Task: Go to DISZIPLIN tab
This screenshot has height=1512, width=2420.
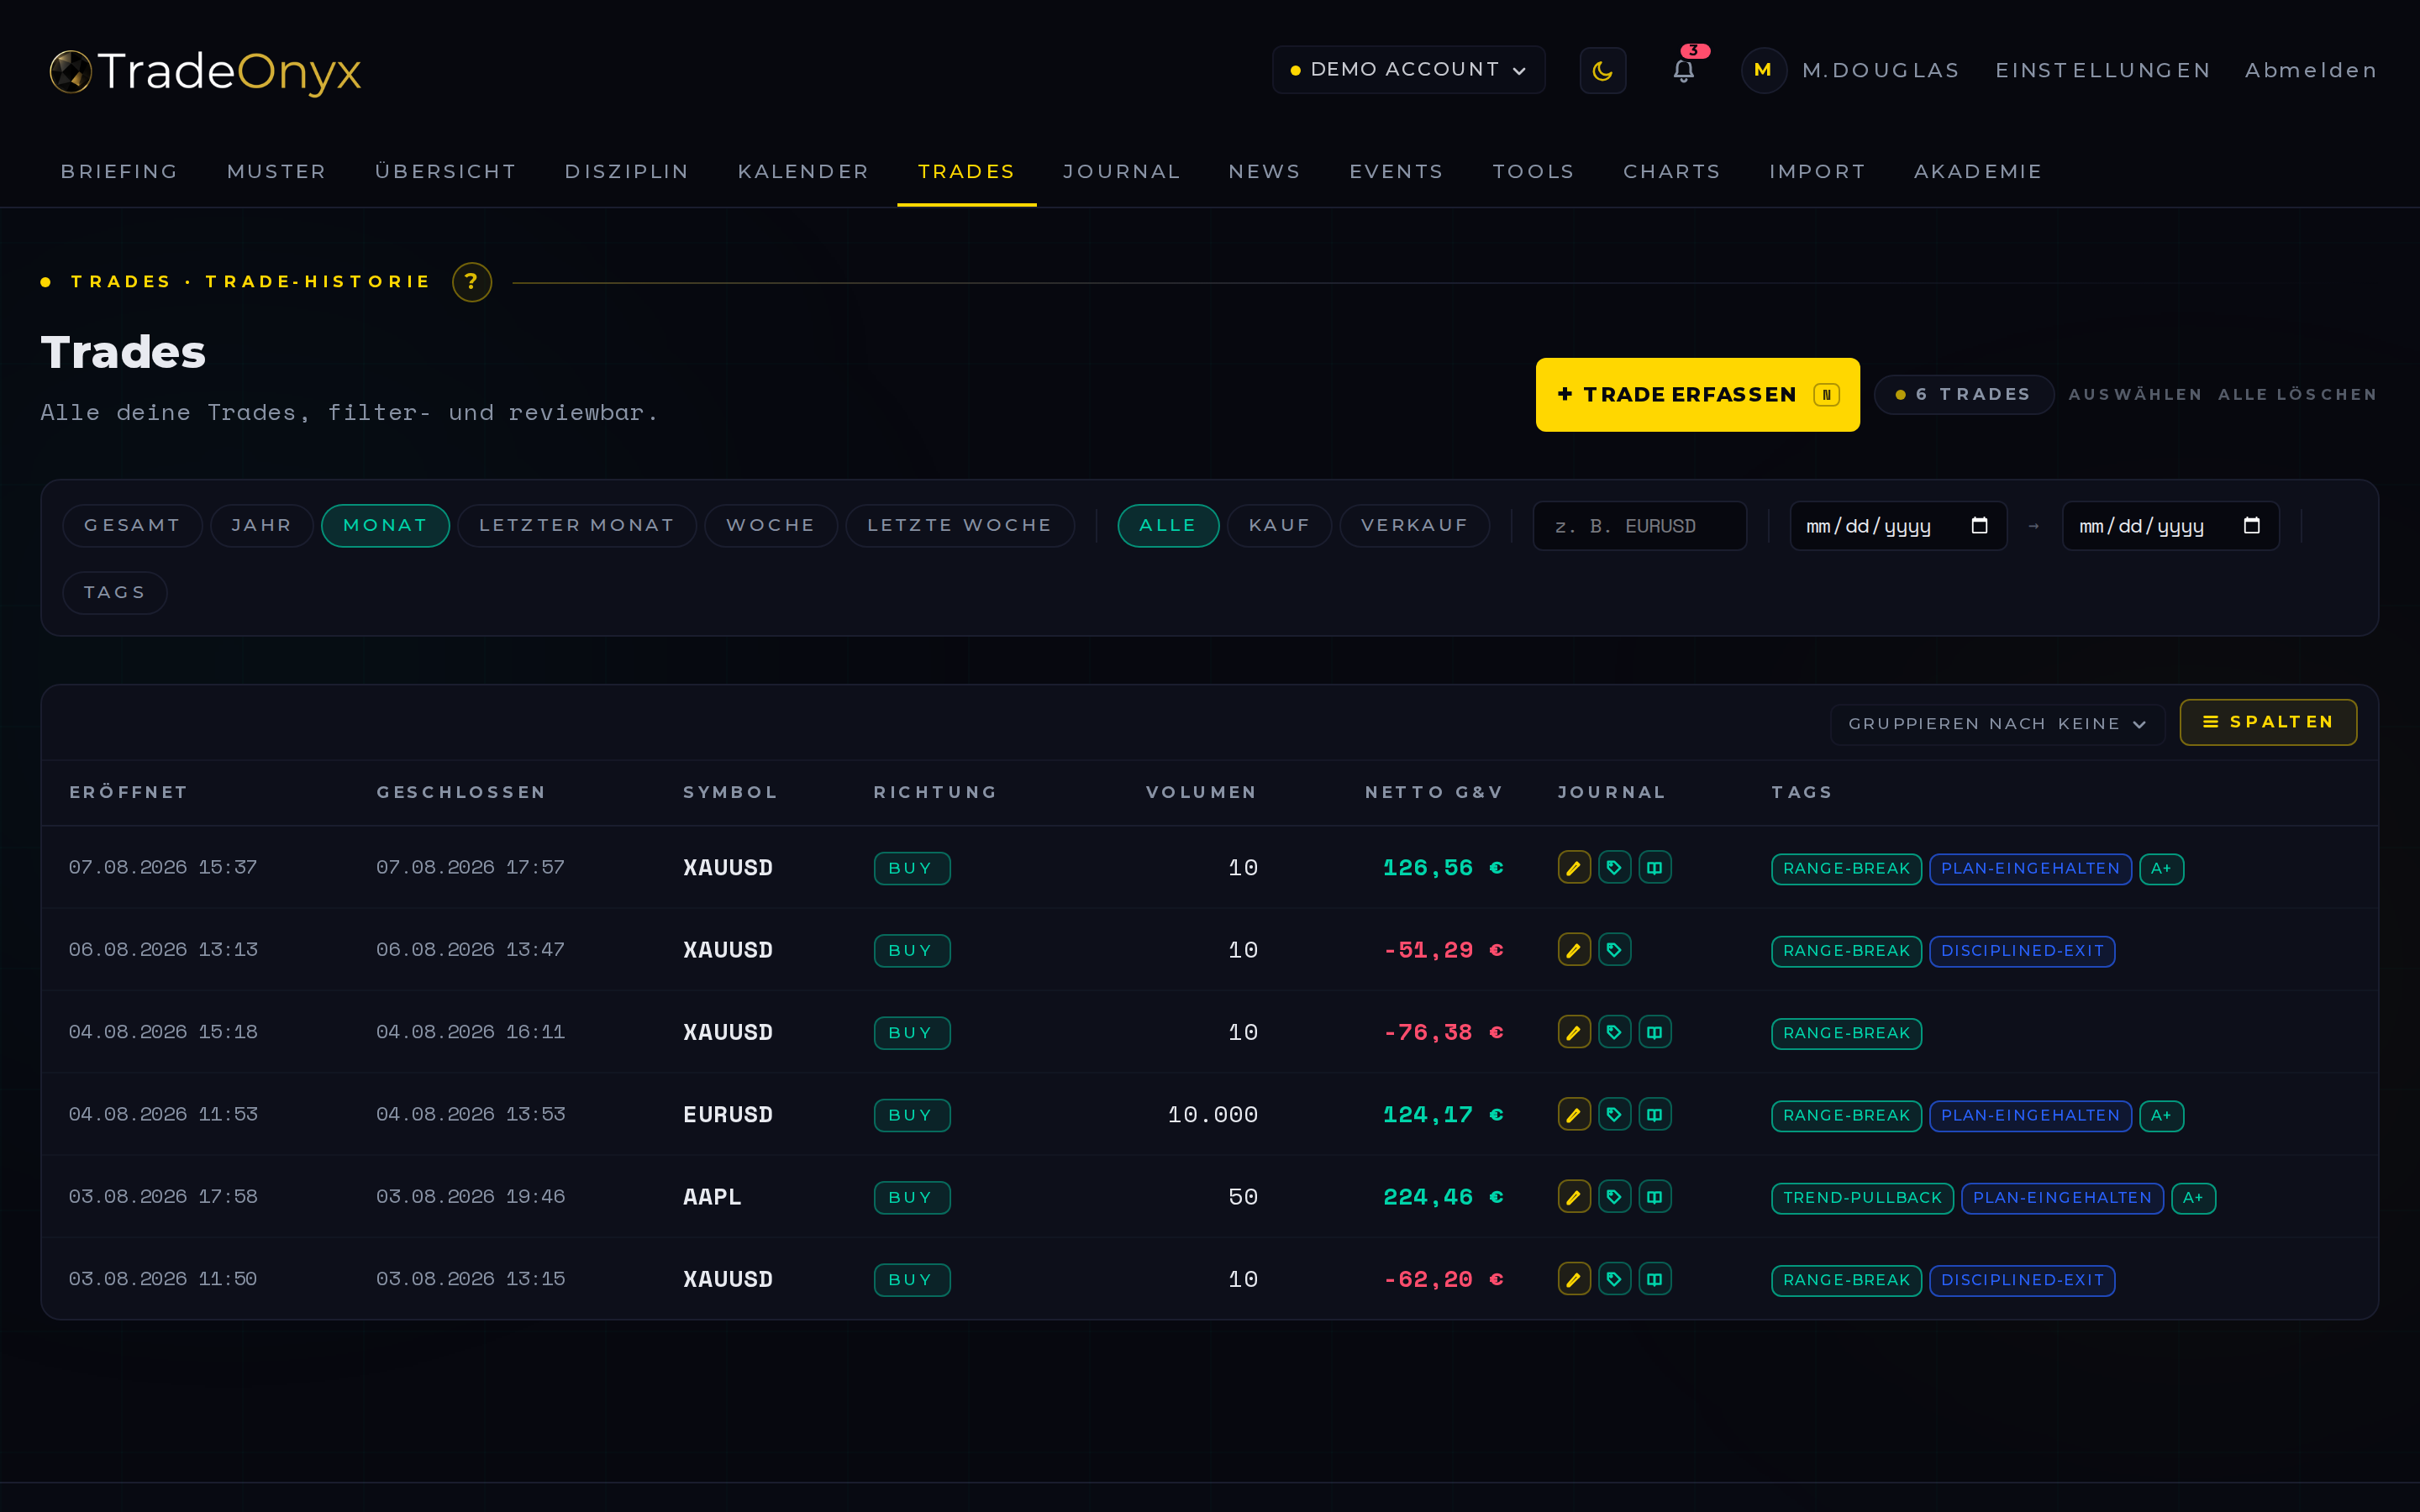Action: 626,171
